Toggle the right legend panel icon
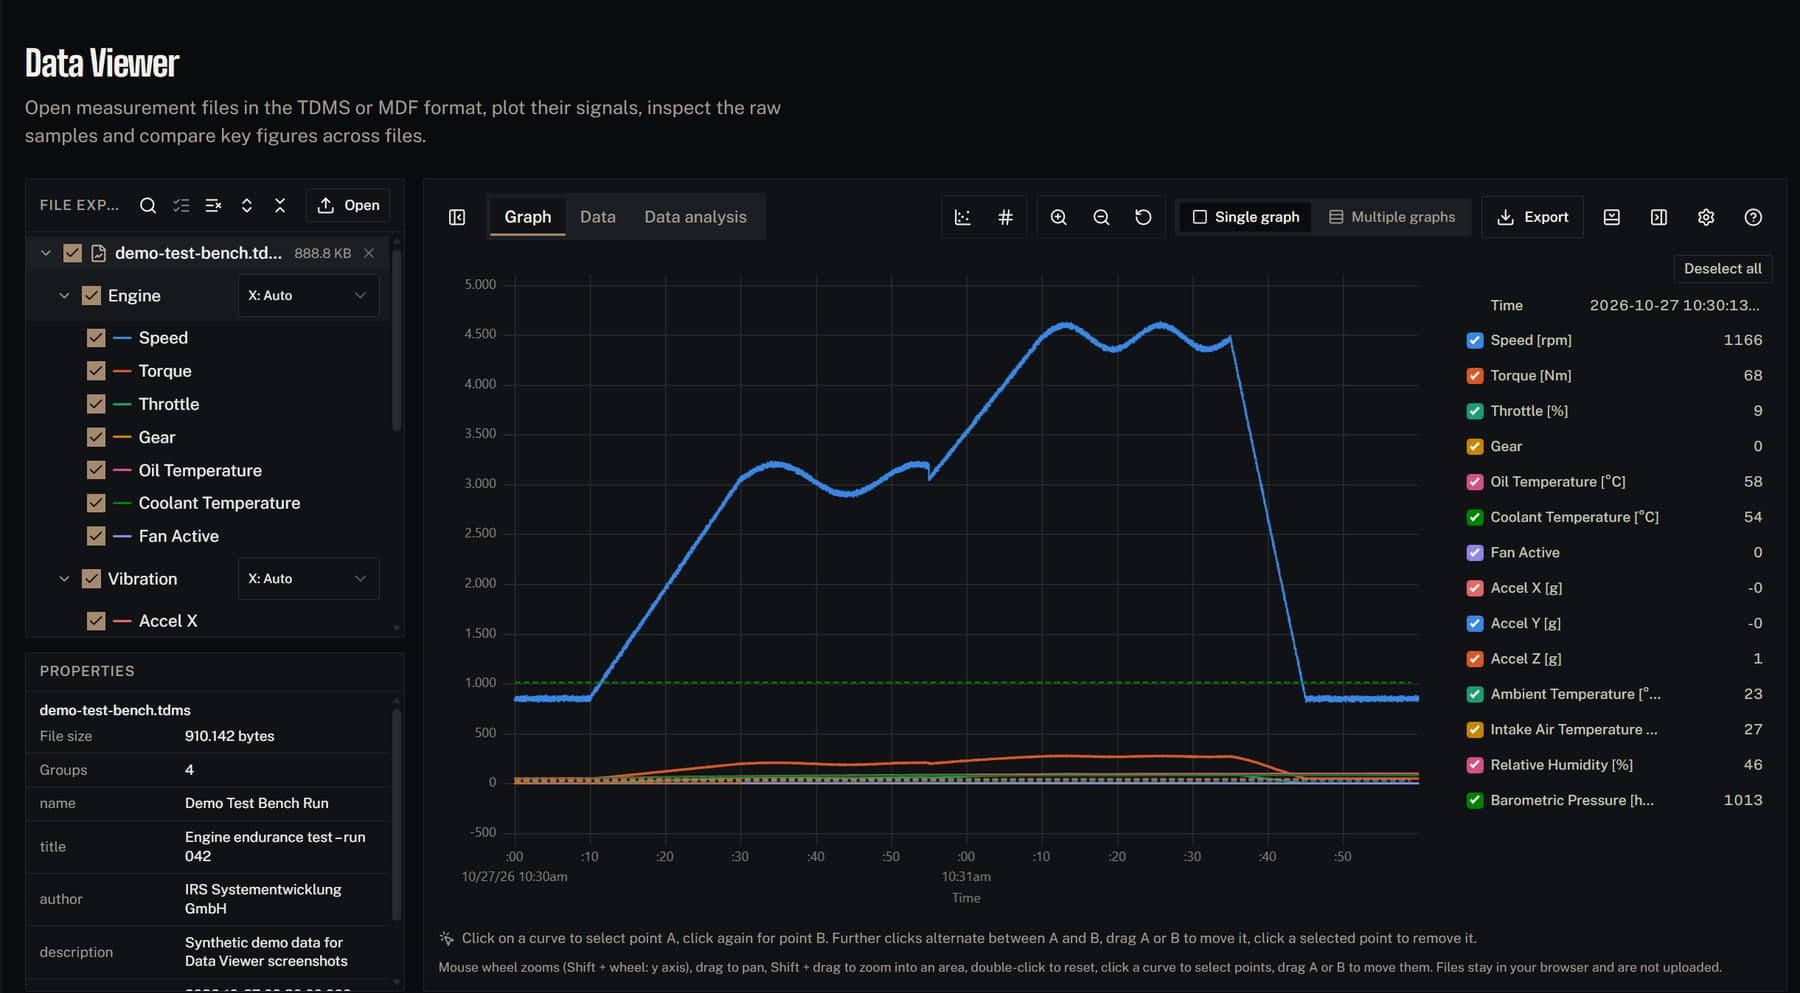 point(1658,217)
